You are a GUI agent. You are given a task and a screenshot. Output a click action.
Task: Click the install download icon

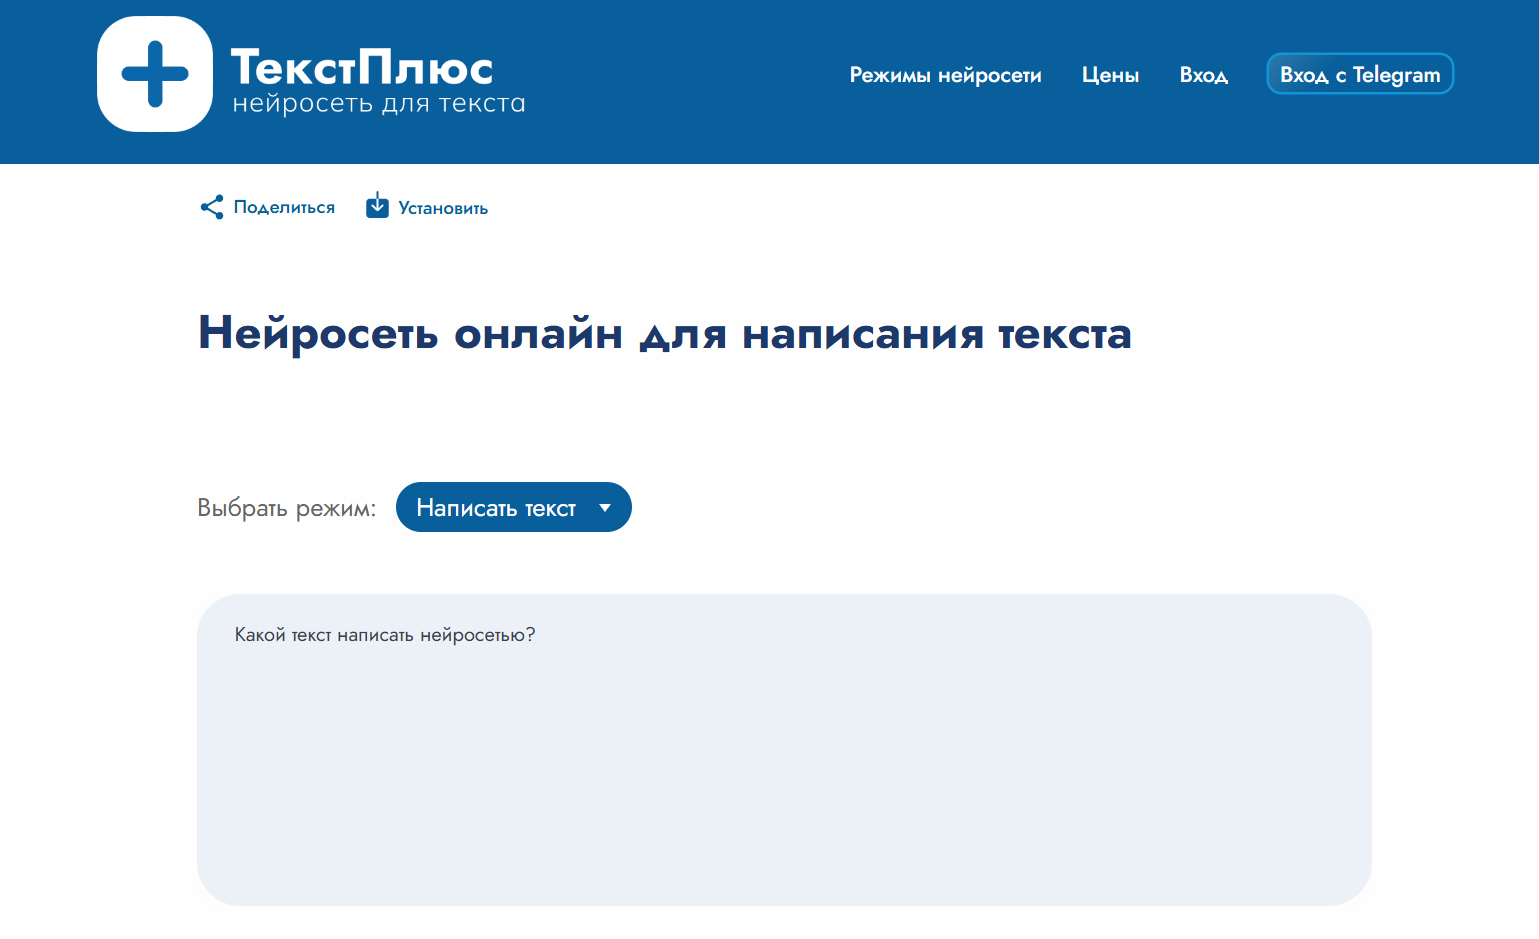pyautogui.click(x=377, y=205)
